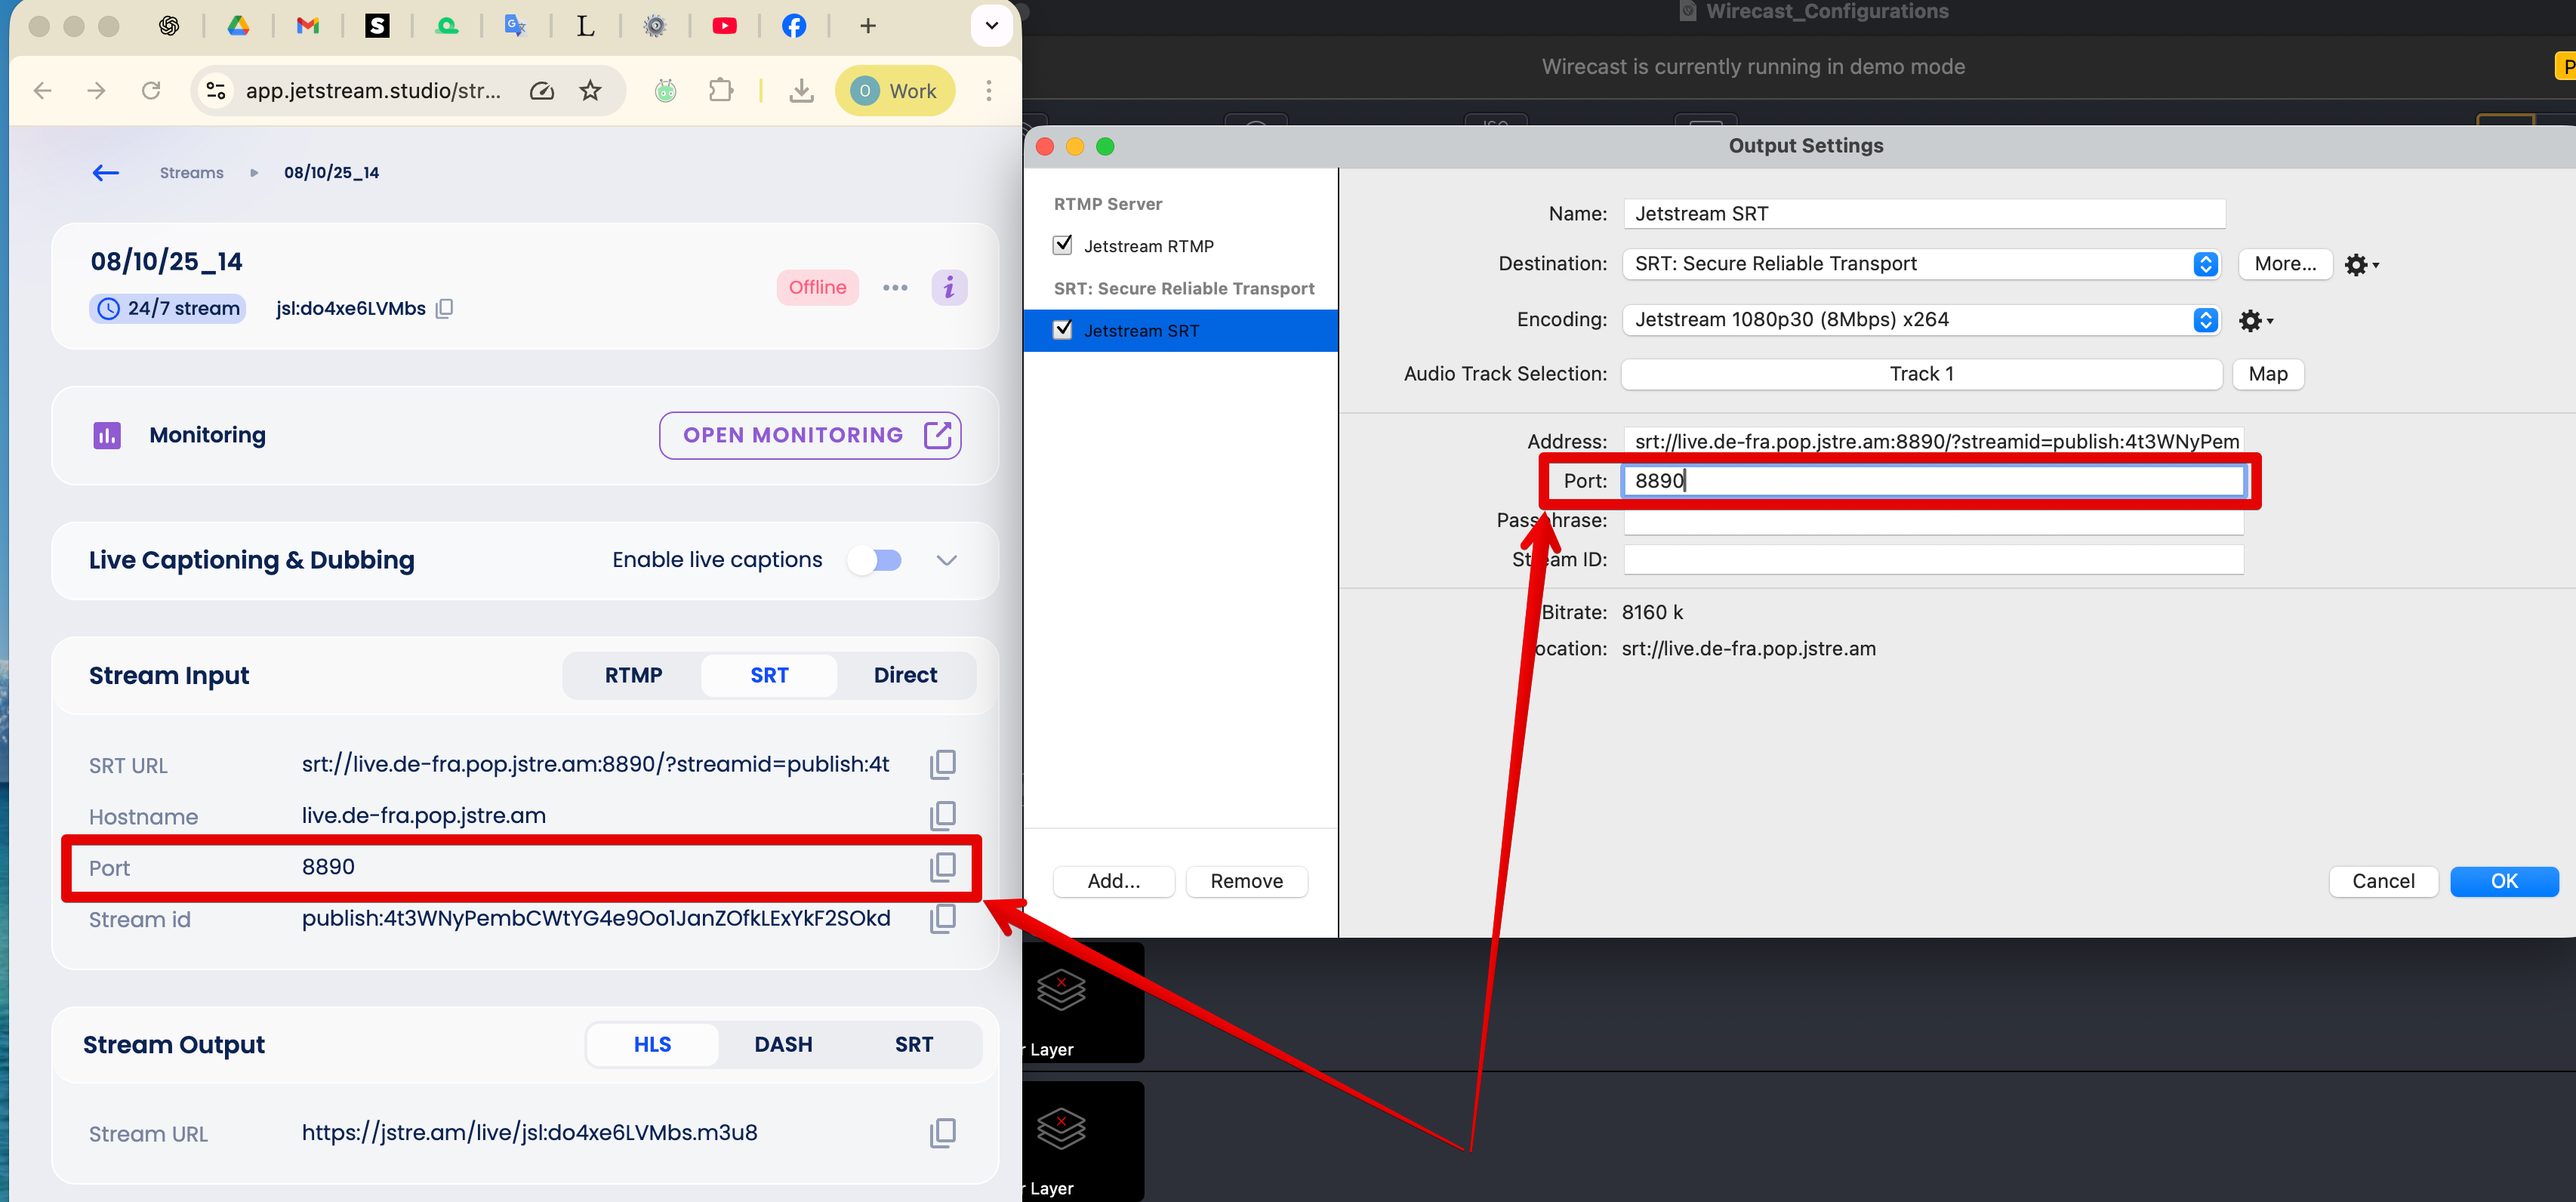Click the Map audio button
2576x1202 pixels.
tap(2267, 374)
